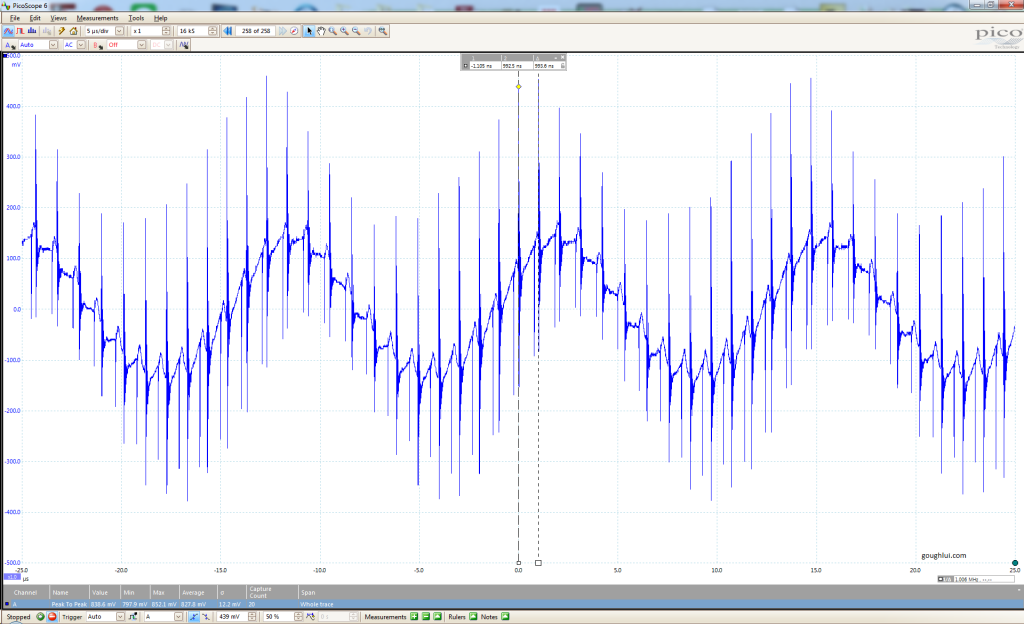Image resolution: width=1024 pixels, height=624 pixels.
Task: Start capture with the green go button
Action: pos(40,617)
